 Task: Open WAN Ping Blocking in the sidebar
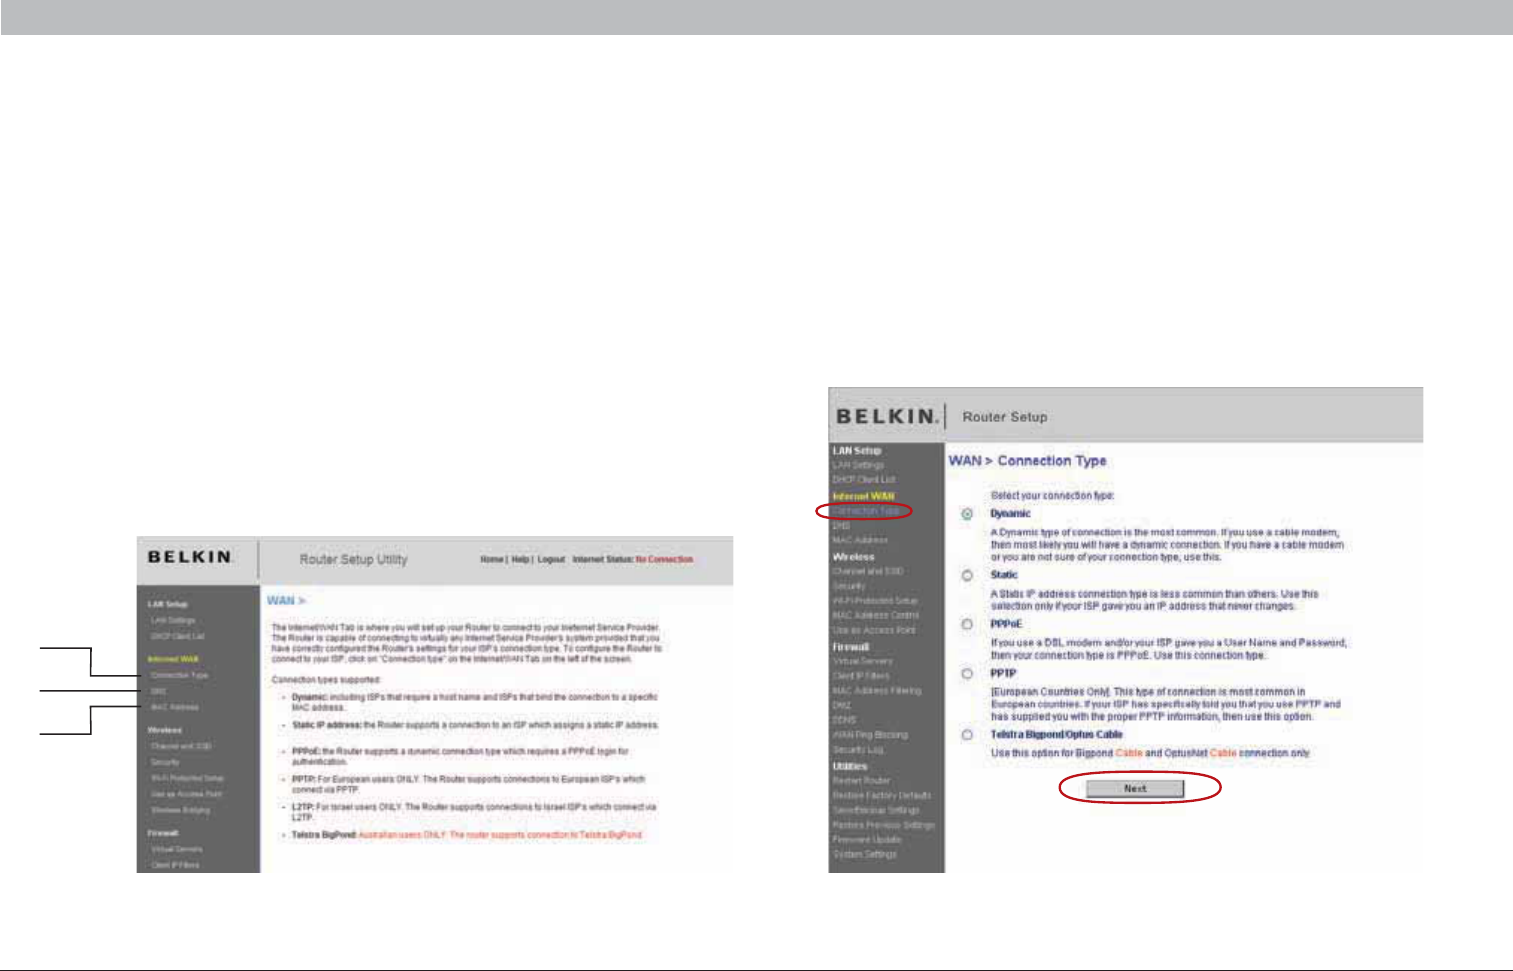[x=870, y=735]
